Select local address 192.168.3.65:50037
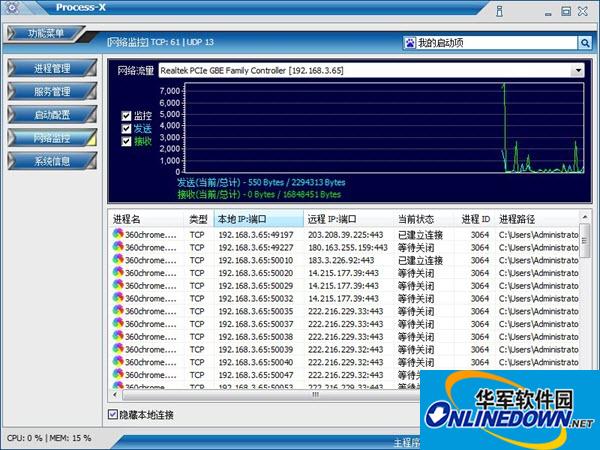The width and height of the screenshot is (600, 450). point(256,324)
